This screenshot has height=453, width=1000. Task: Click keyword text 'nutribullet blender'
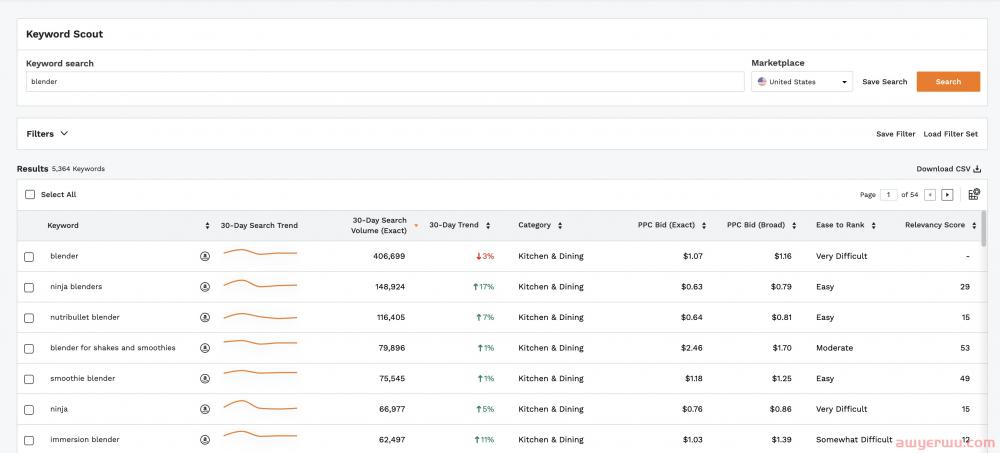tap(85, 317)
